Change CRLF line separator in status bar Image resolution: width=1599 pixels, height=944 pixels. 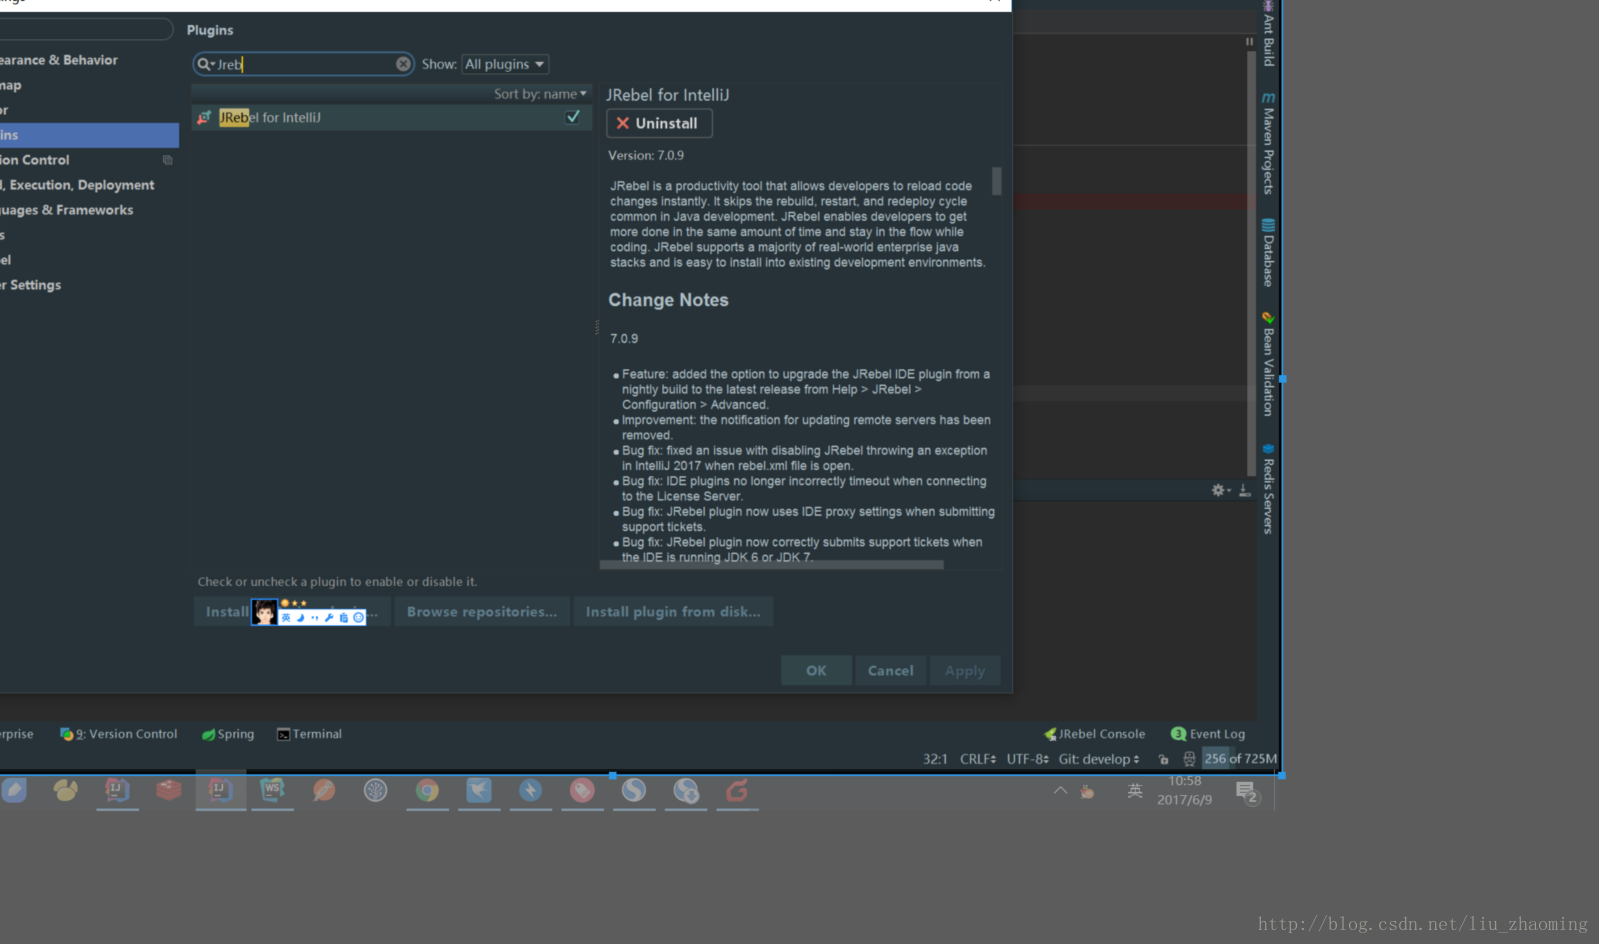[978, 759]
